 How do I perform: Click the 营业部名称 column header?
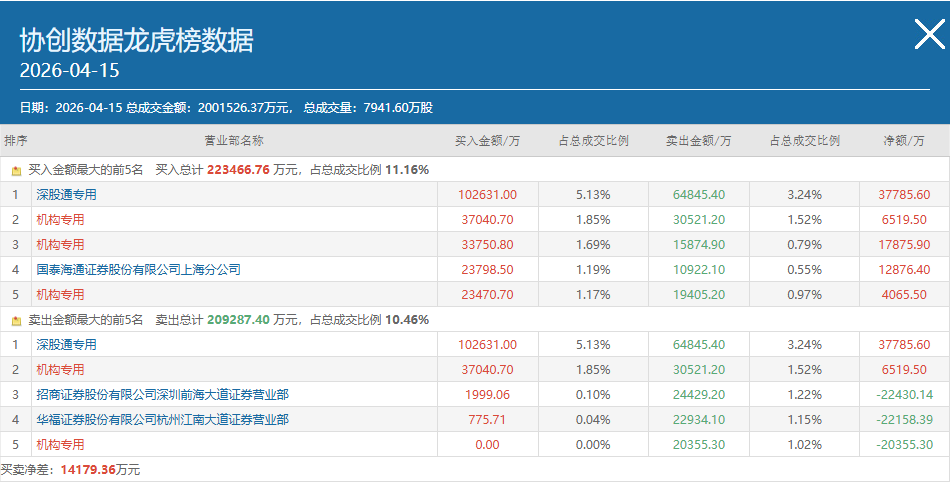tap(234, 141)
